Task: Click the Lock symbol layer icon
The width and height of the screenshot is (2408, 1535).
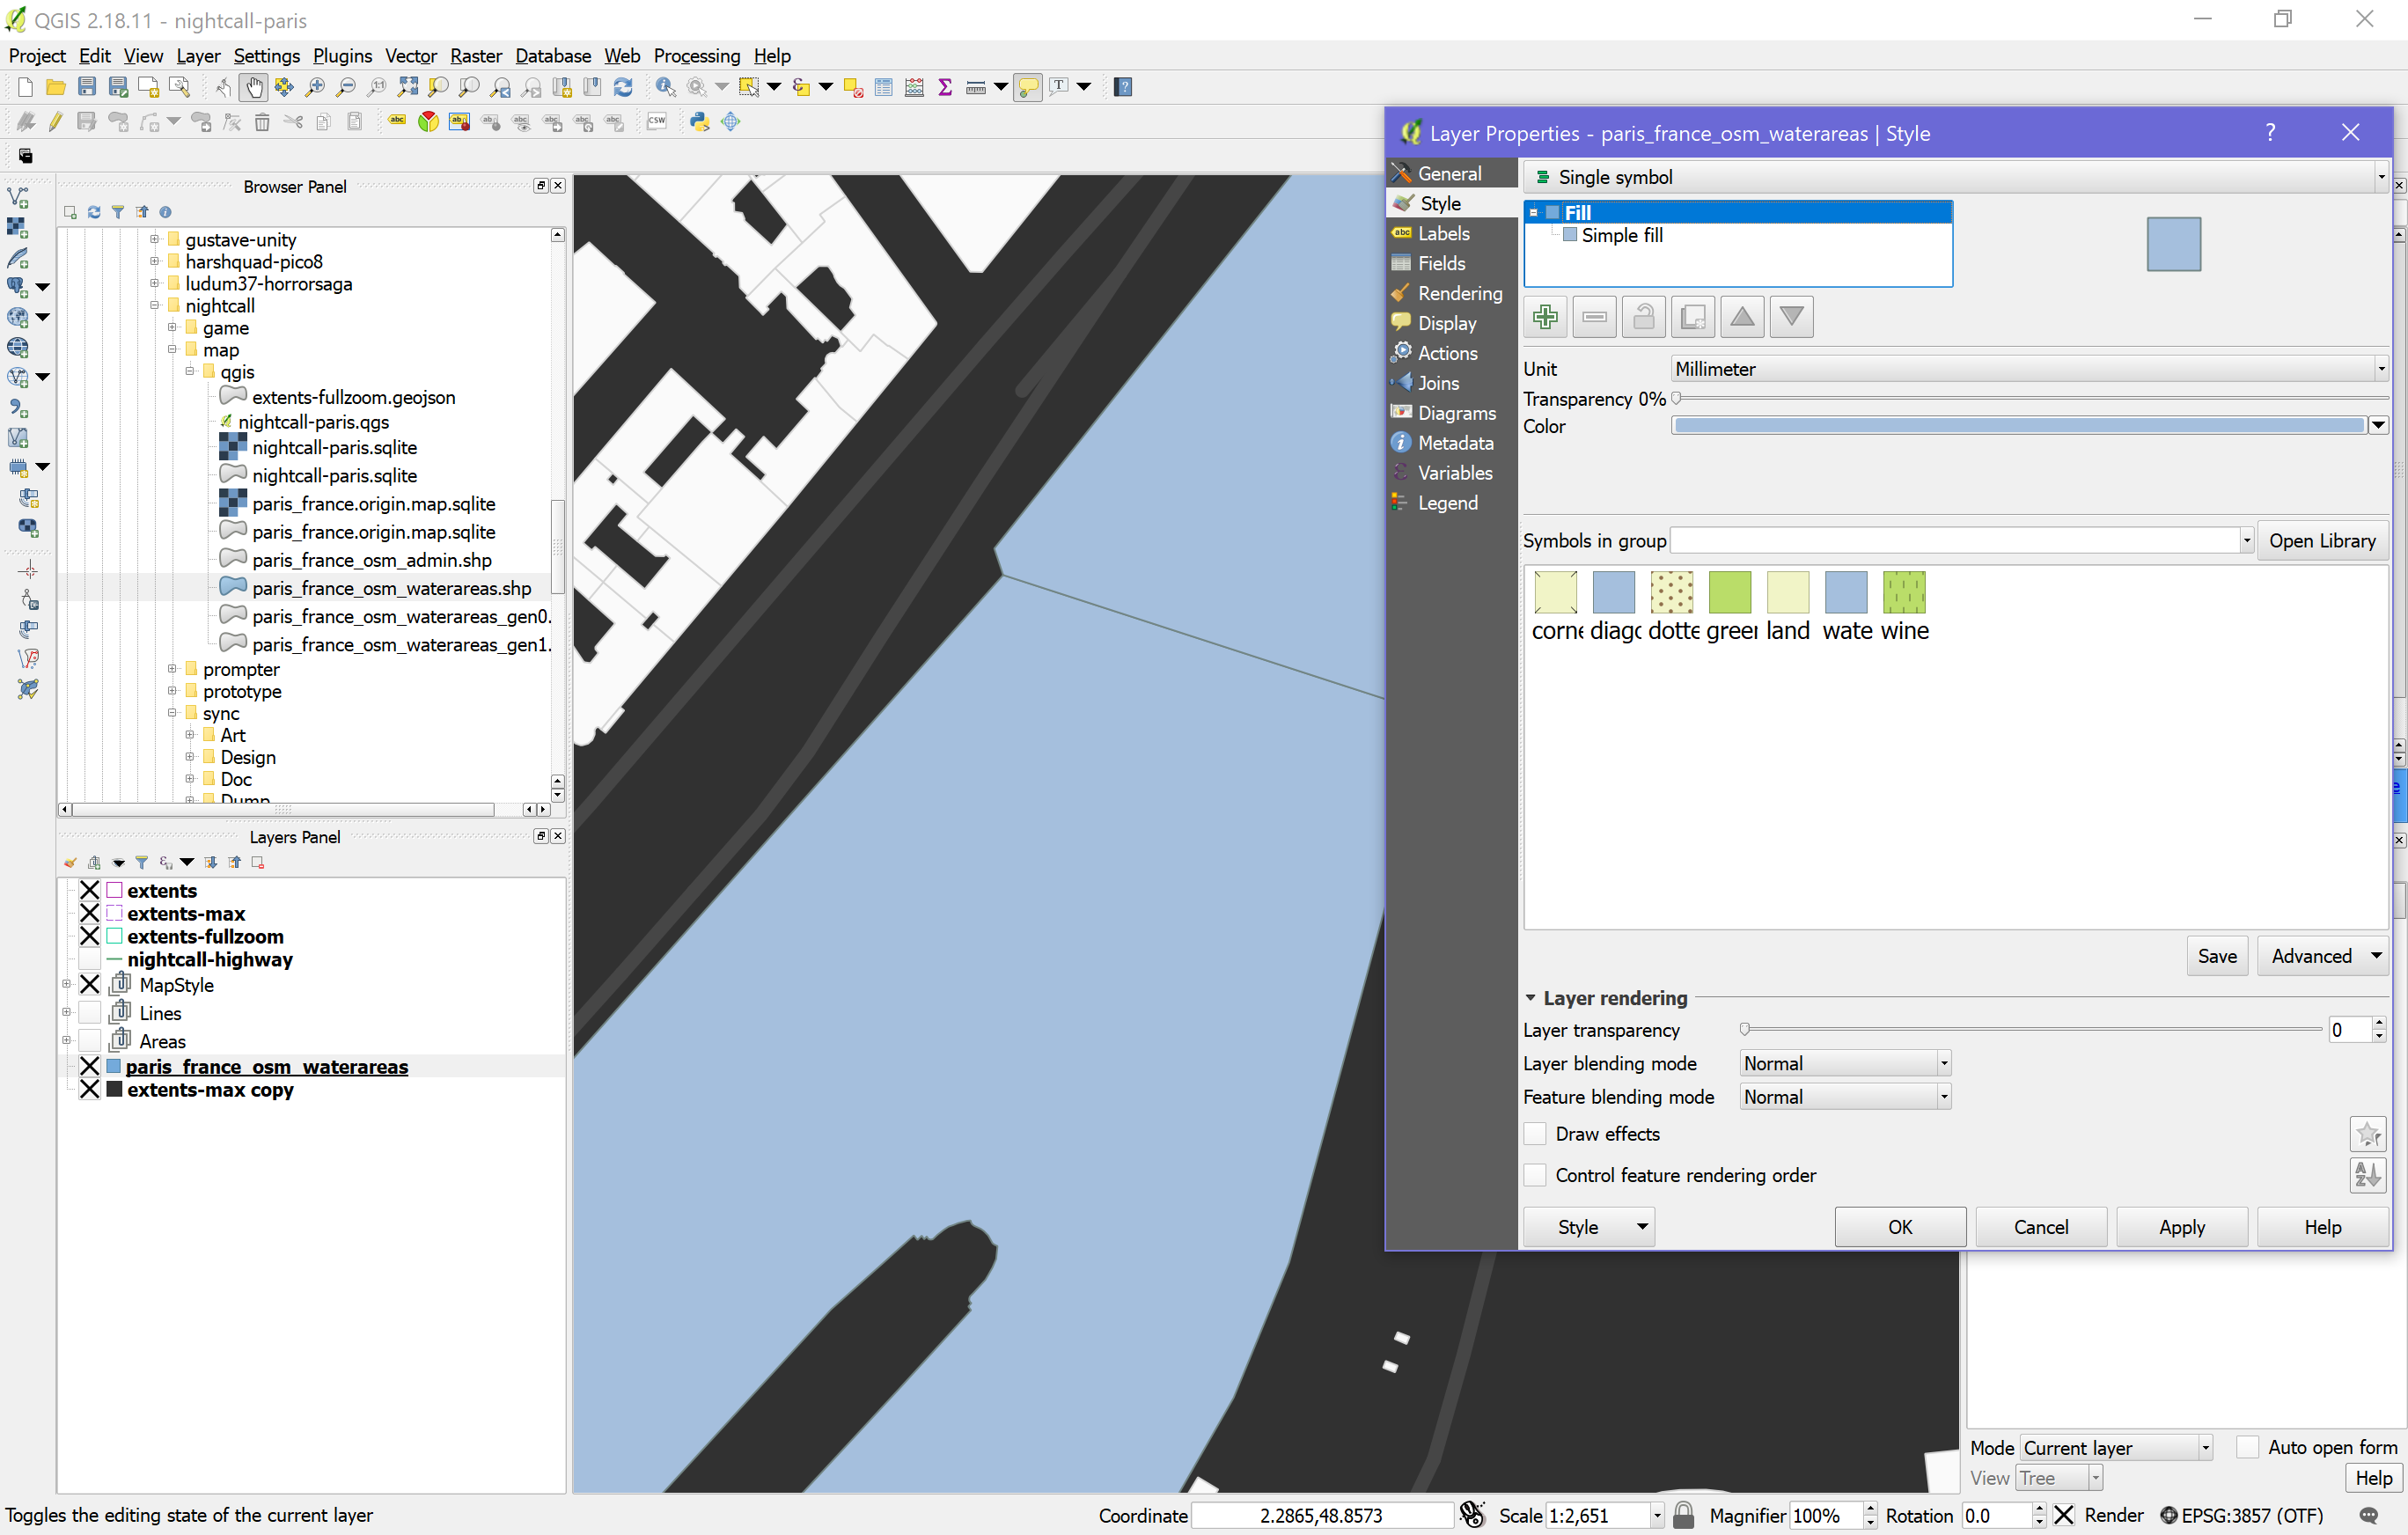Action: coord(1643,316)
